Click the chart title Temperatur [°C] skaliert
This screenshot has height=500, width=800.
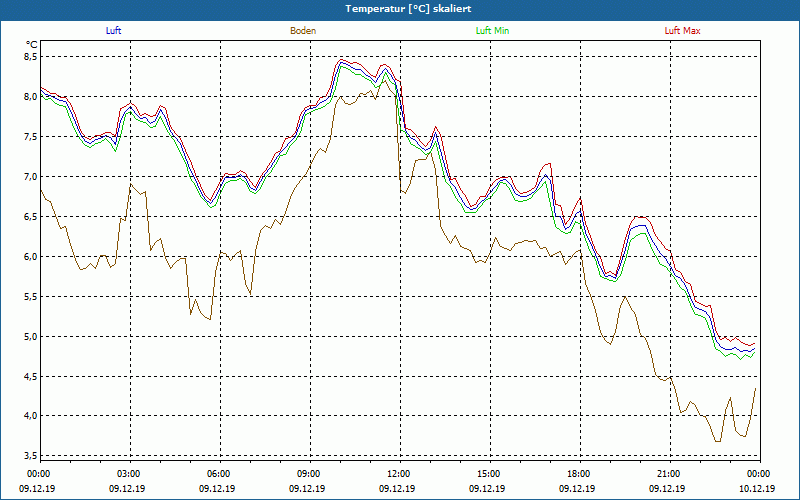[408, 9]
